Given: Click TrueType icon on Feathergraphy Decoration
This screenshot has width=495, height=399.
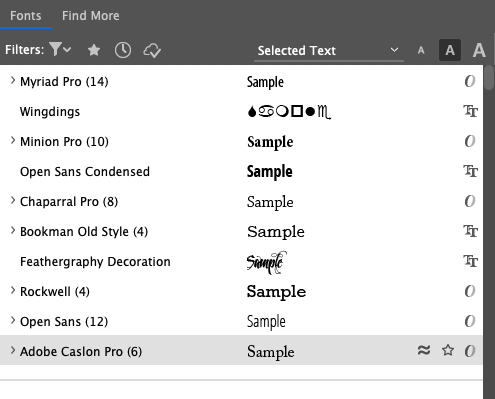Looking at the screenshot, I should [470, 261].
